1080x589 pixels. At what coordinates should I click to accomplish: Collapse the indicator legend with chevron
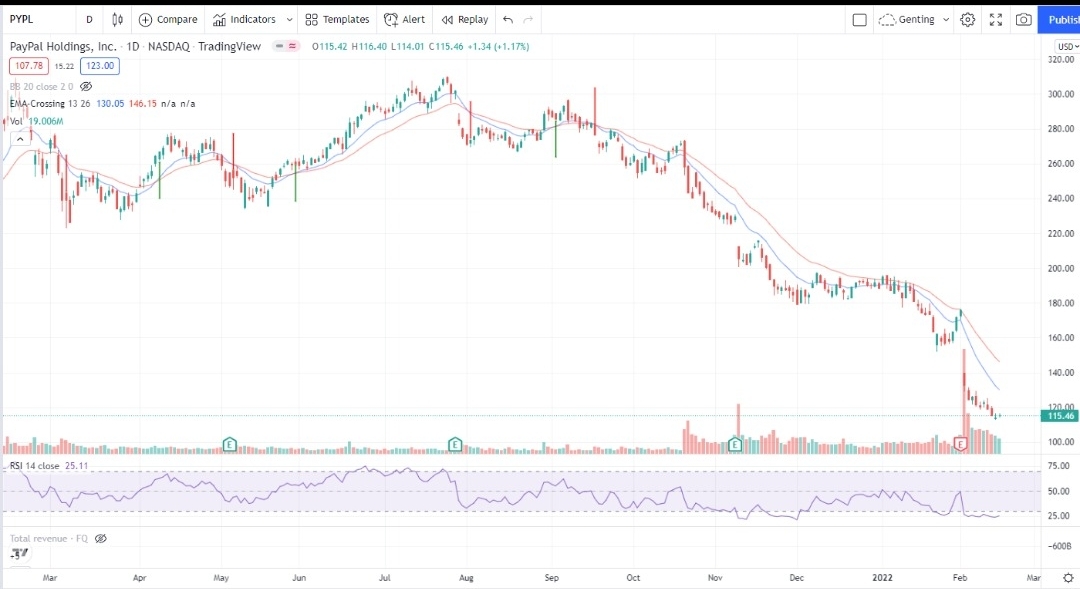19,139
